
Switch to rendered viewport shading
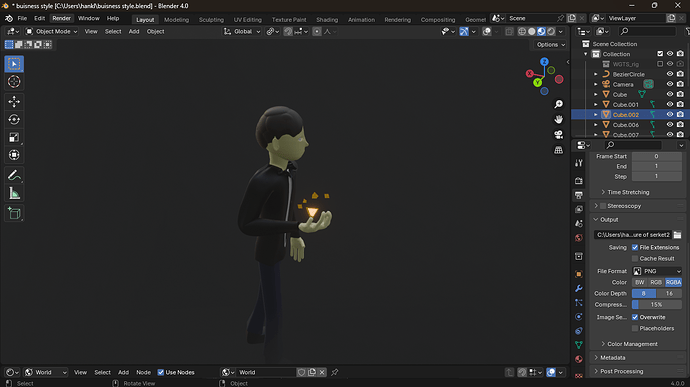[551, 31]
